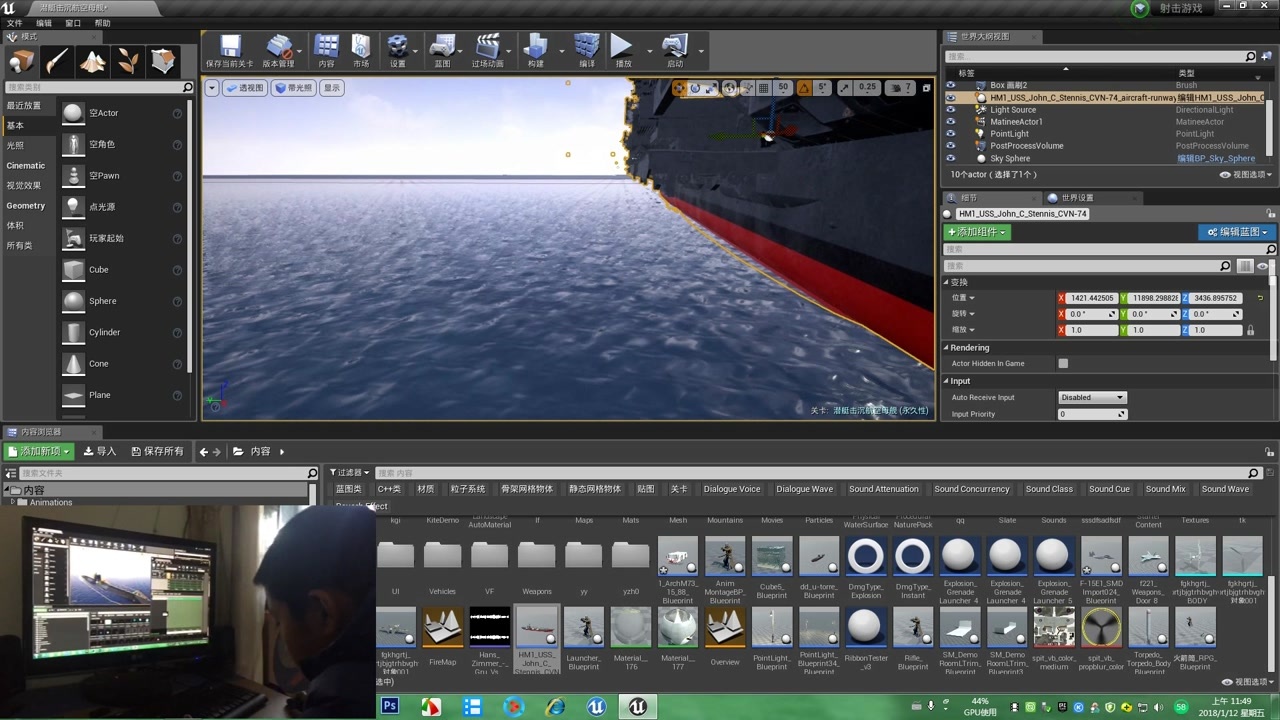Open the camera speed setting in viewport

[x=900, y=88]
